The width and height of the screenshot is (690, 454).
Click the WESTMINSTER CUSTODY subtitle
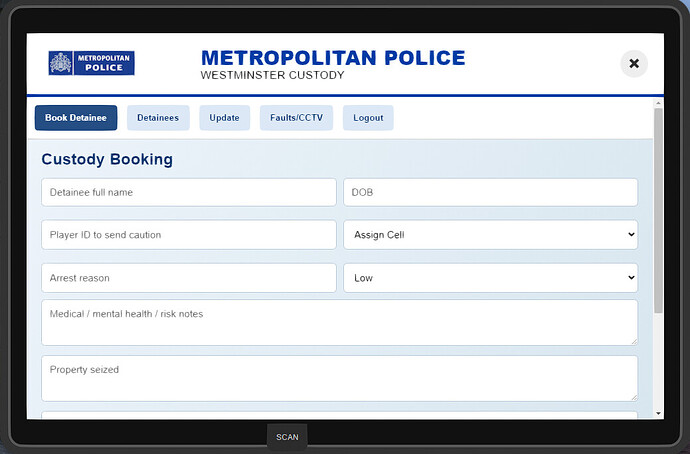tap(272, 75)
